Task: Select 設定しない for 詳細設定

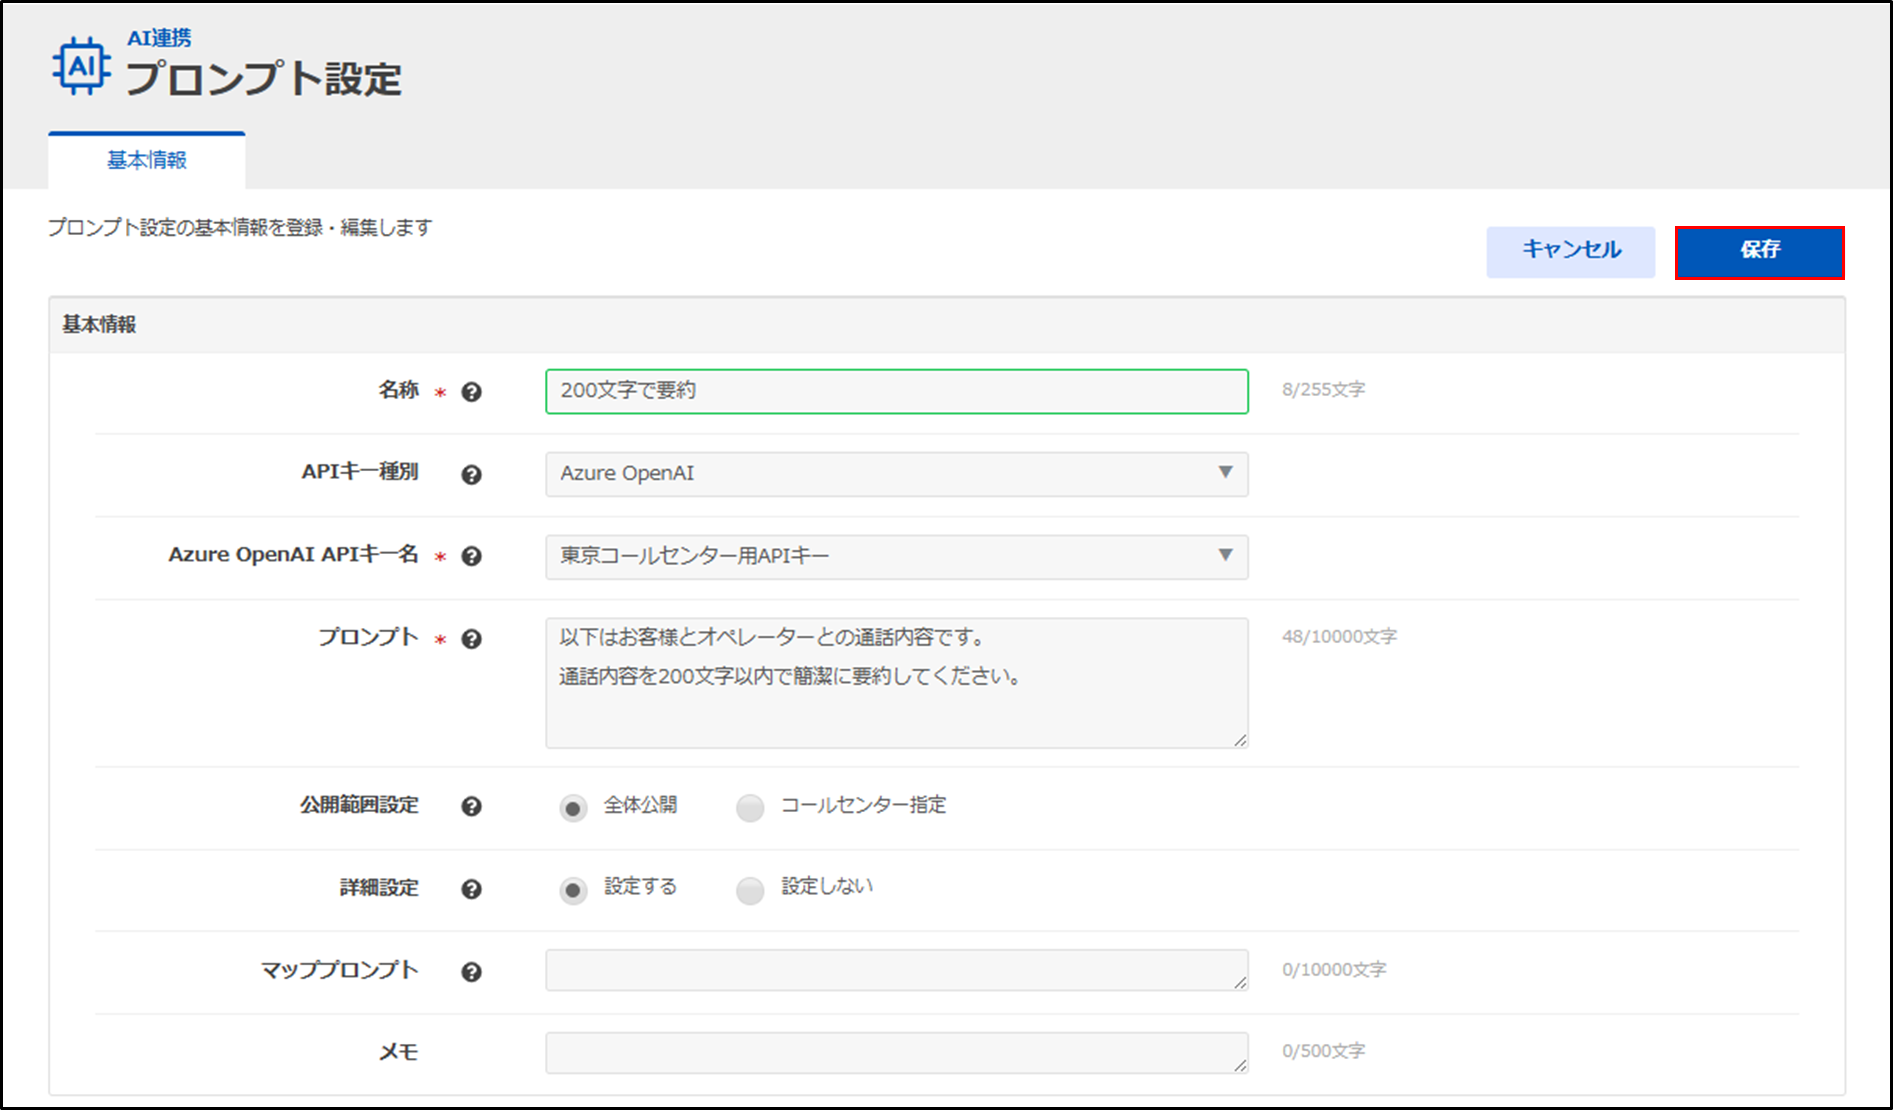Action: [x=750, y=890]
